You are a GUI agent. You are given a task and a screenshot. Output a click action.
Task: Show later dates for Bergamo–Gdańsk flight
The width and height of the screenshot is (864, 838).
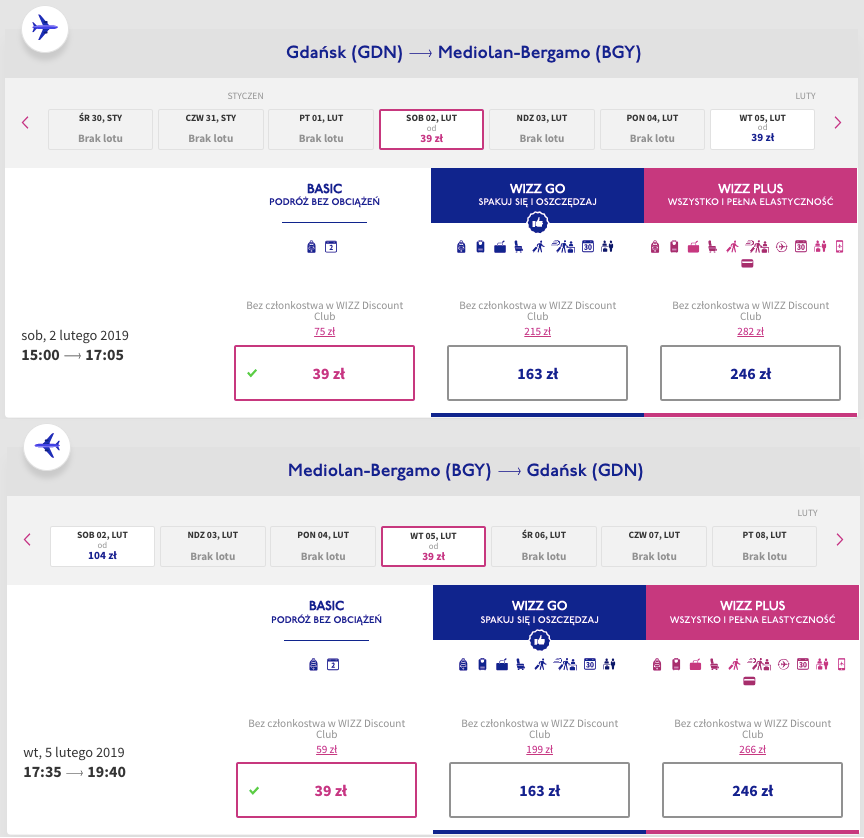839,540
